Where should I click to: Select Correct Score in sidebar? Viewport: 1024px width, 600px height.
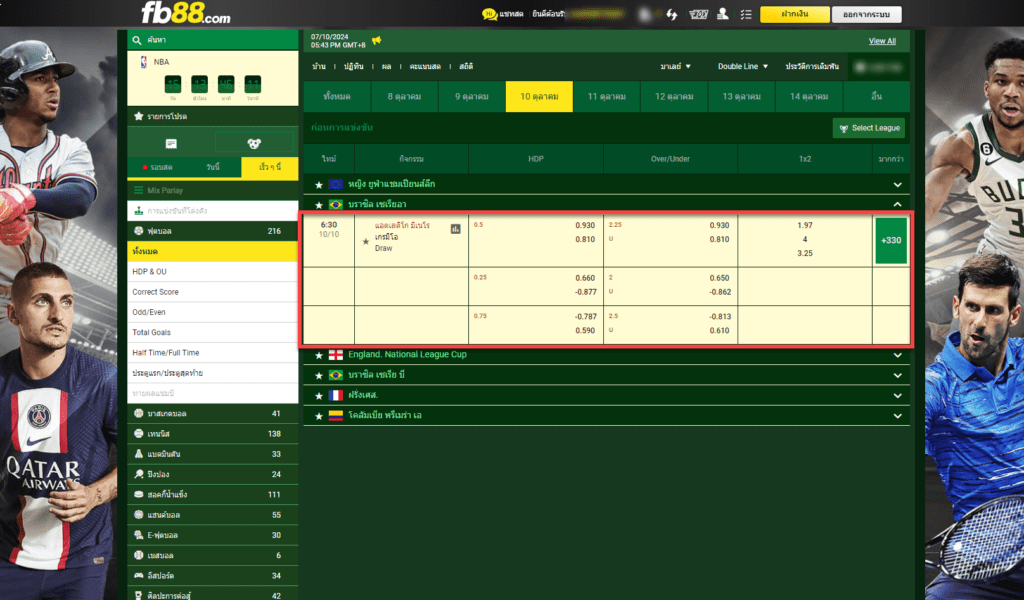213,292
